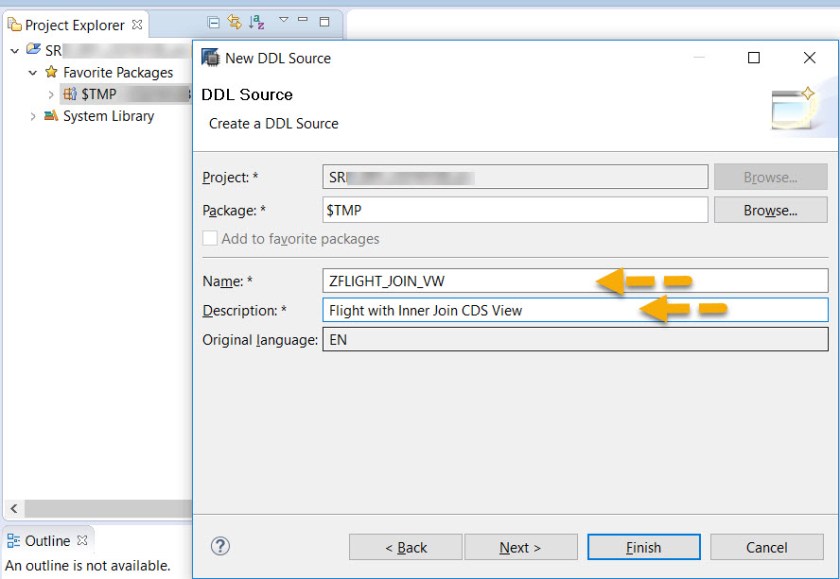Open Project Explorer view menu triangle
Screen dimensions: 840x579
[283, 20]
